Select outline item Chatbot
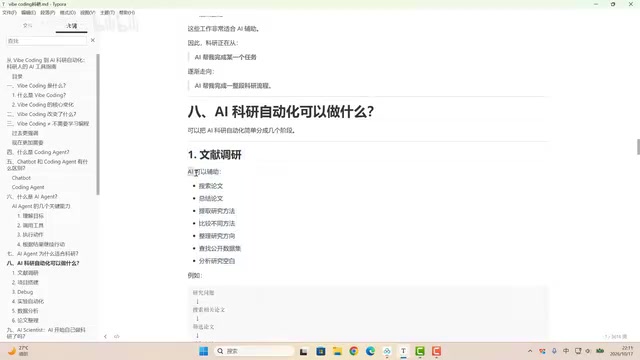 tap(21, 178)
